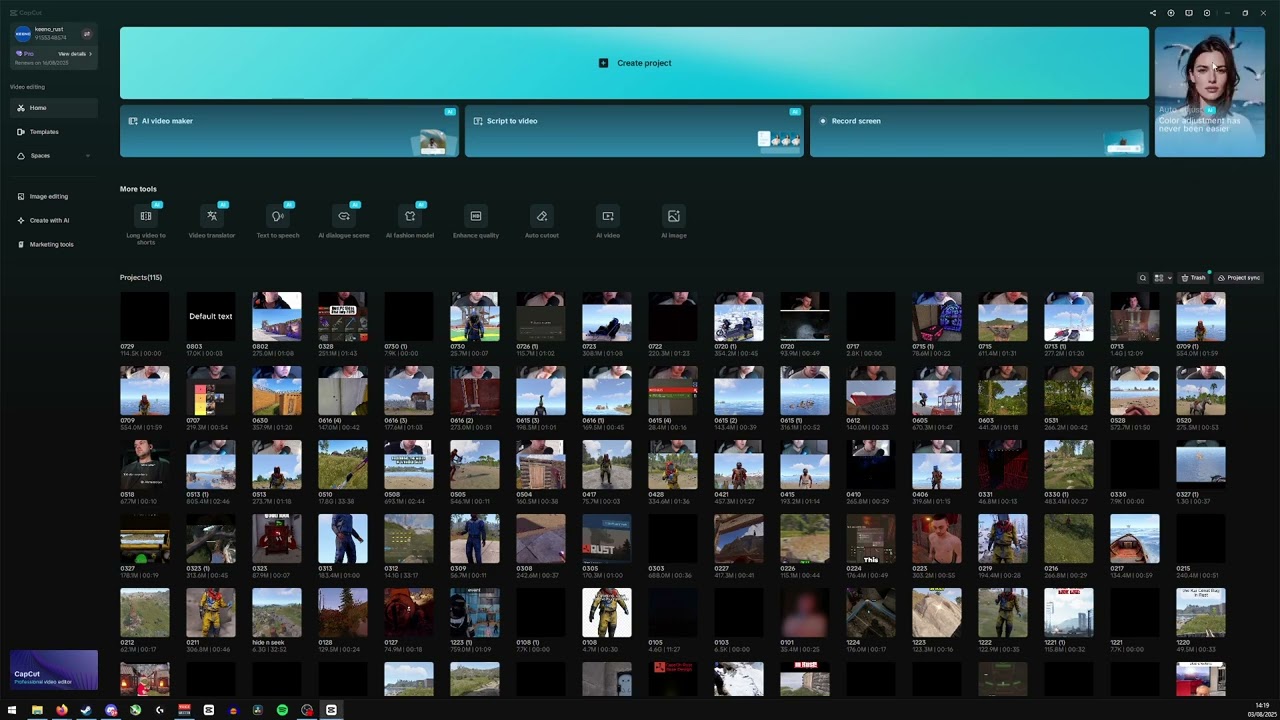The height and width of the screenshot is (720, 1280).
Task: Open the 0803 Default text project
Action: 211,317
